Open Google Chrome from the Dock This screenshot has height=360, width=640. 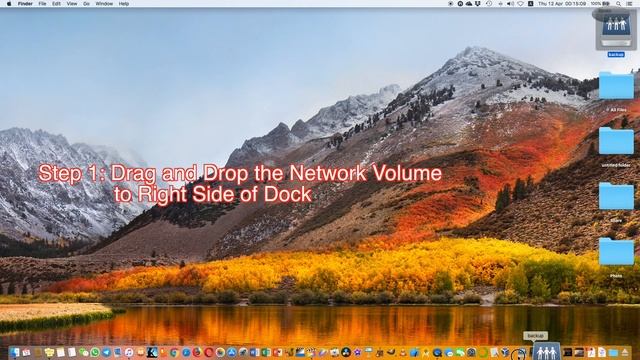[174, 352]
